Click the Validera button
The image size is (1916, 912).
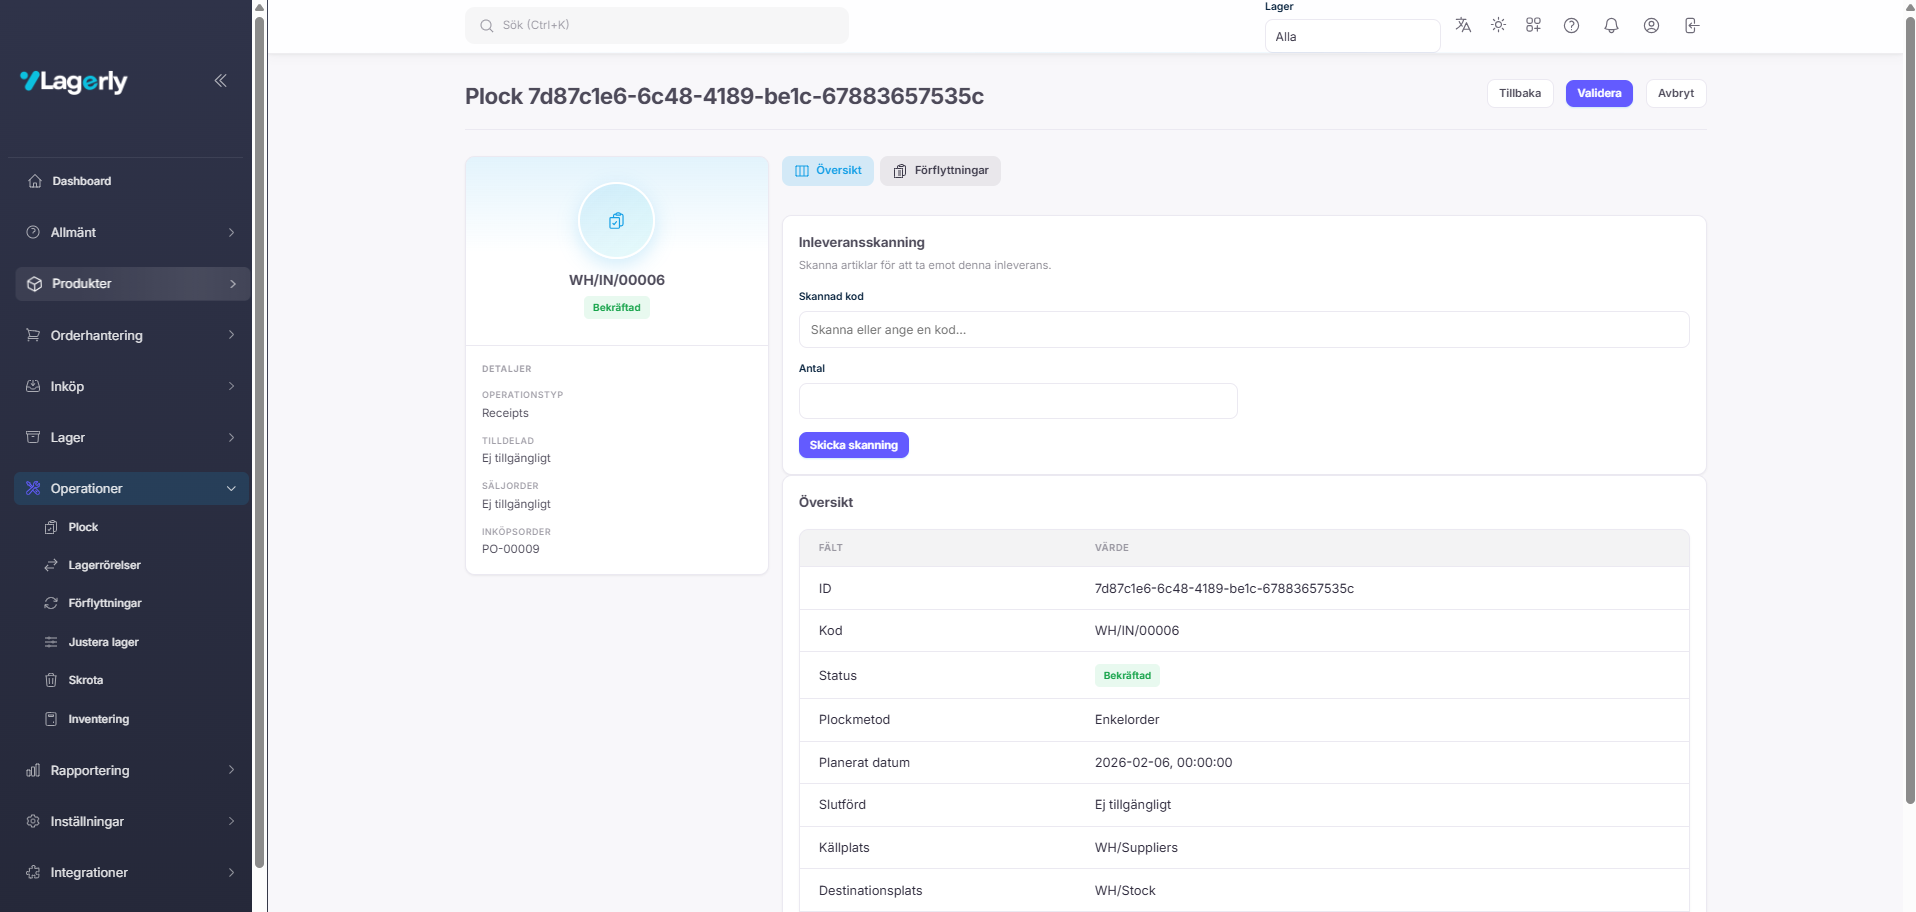click(1598, 93)
